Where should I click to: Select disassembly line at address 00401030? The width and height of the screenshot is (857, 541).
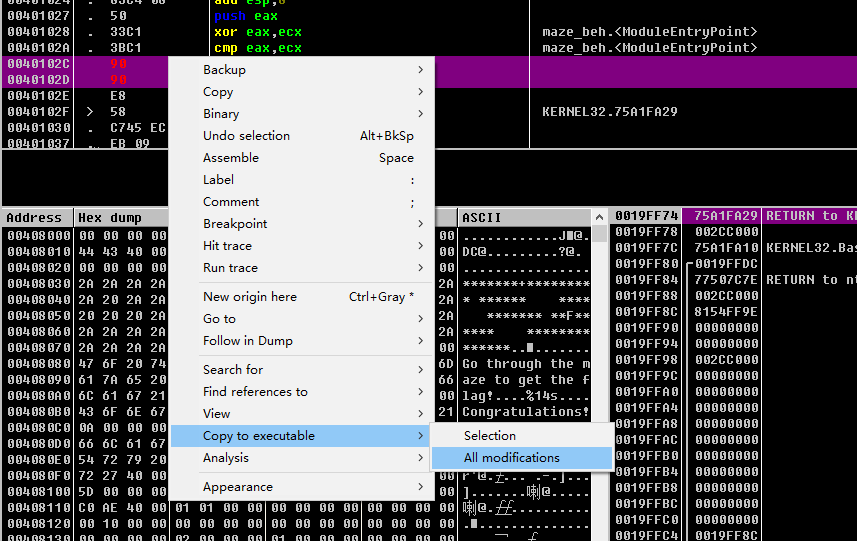38,128
